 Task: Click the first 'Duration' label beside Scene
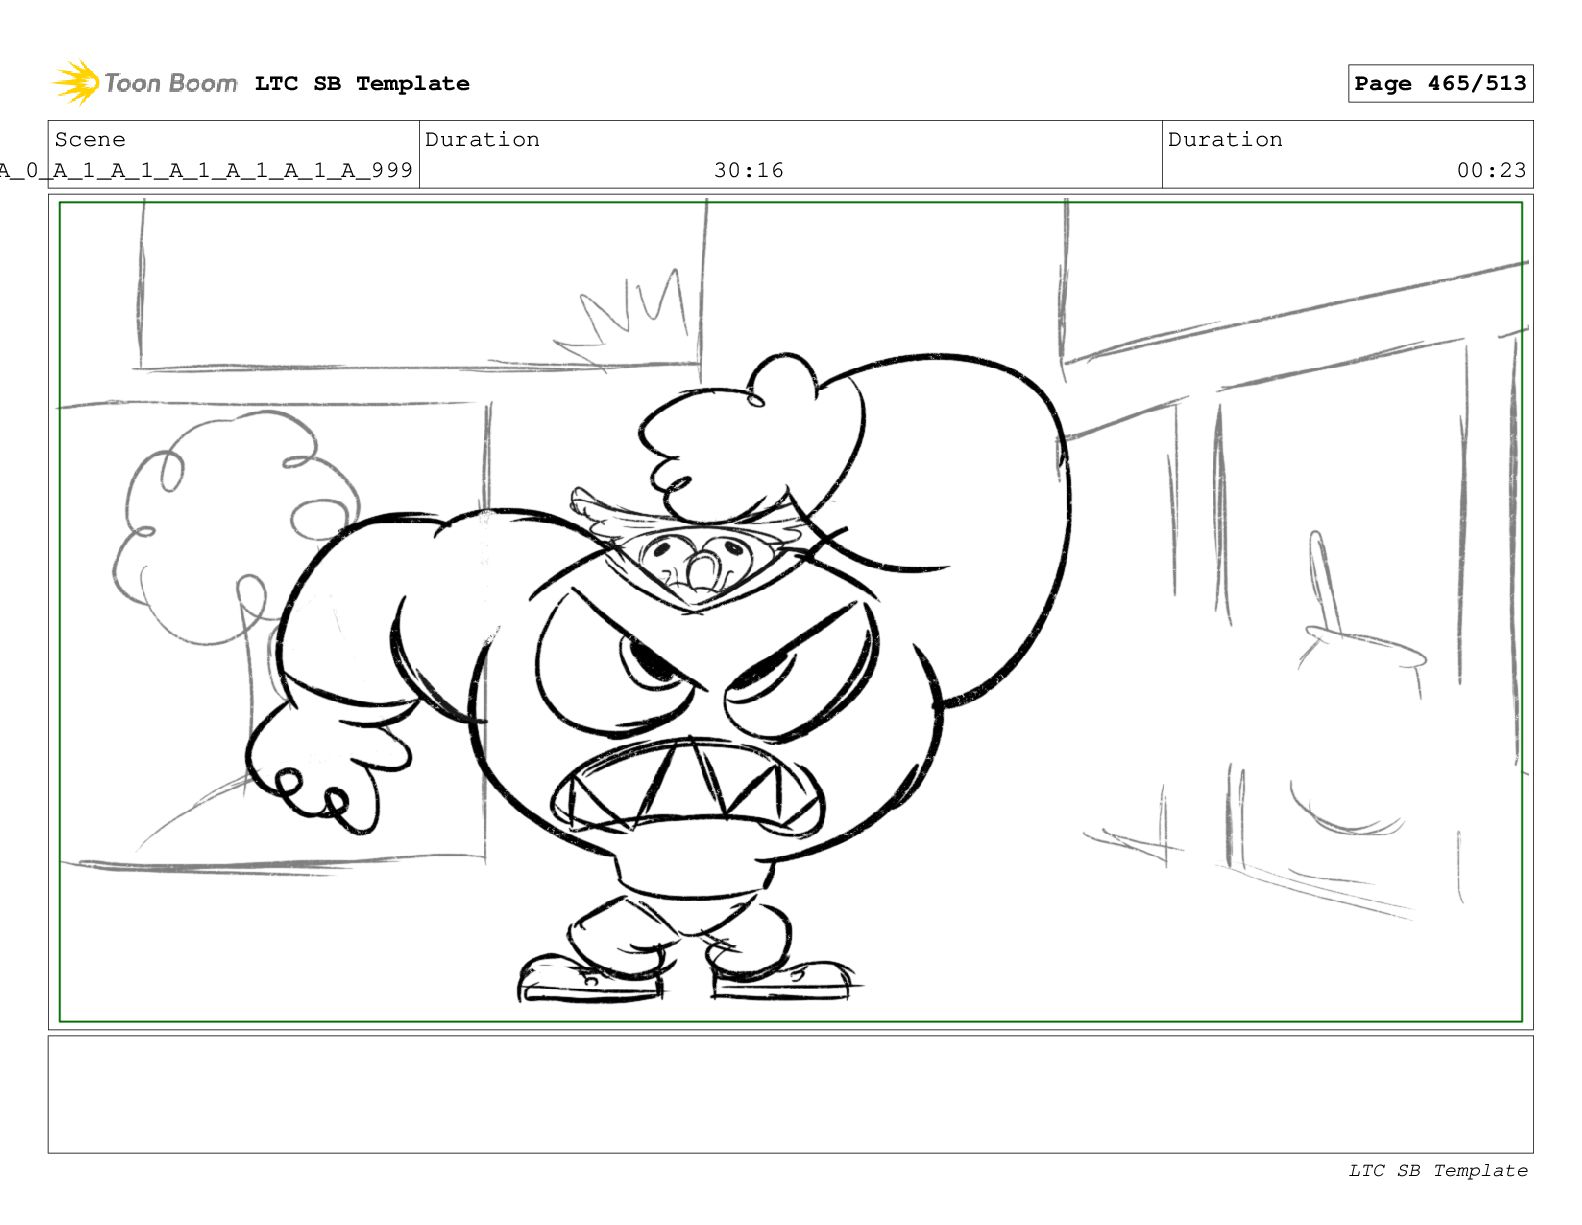coord(482,140)
